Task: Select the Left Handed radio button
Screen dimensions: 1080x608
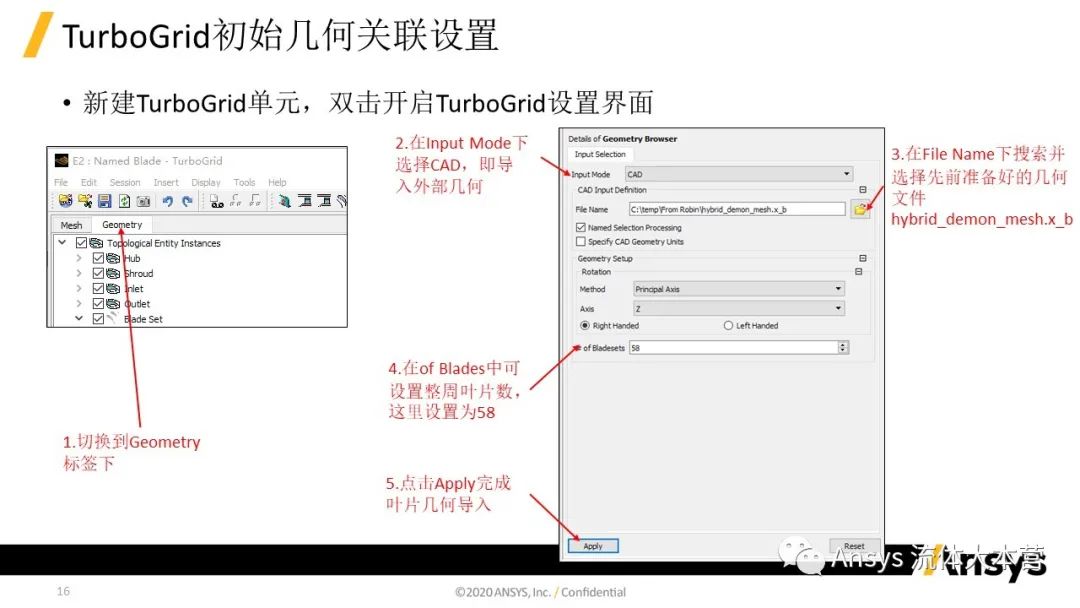Action: [x=728, y=326]
